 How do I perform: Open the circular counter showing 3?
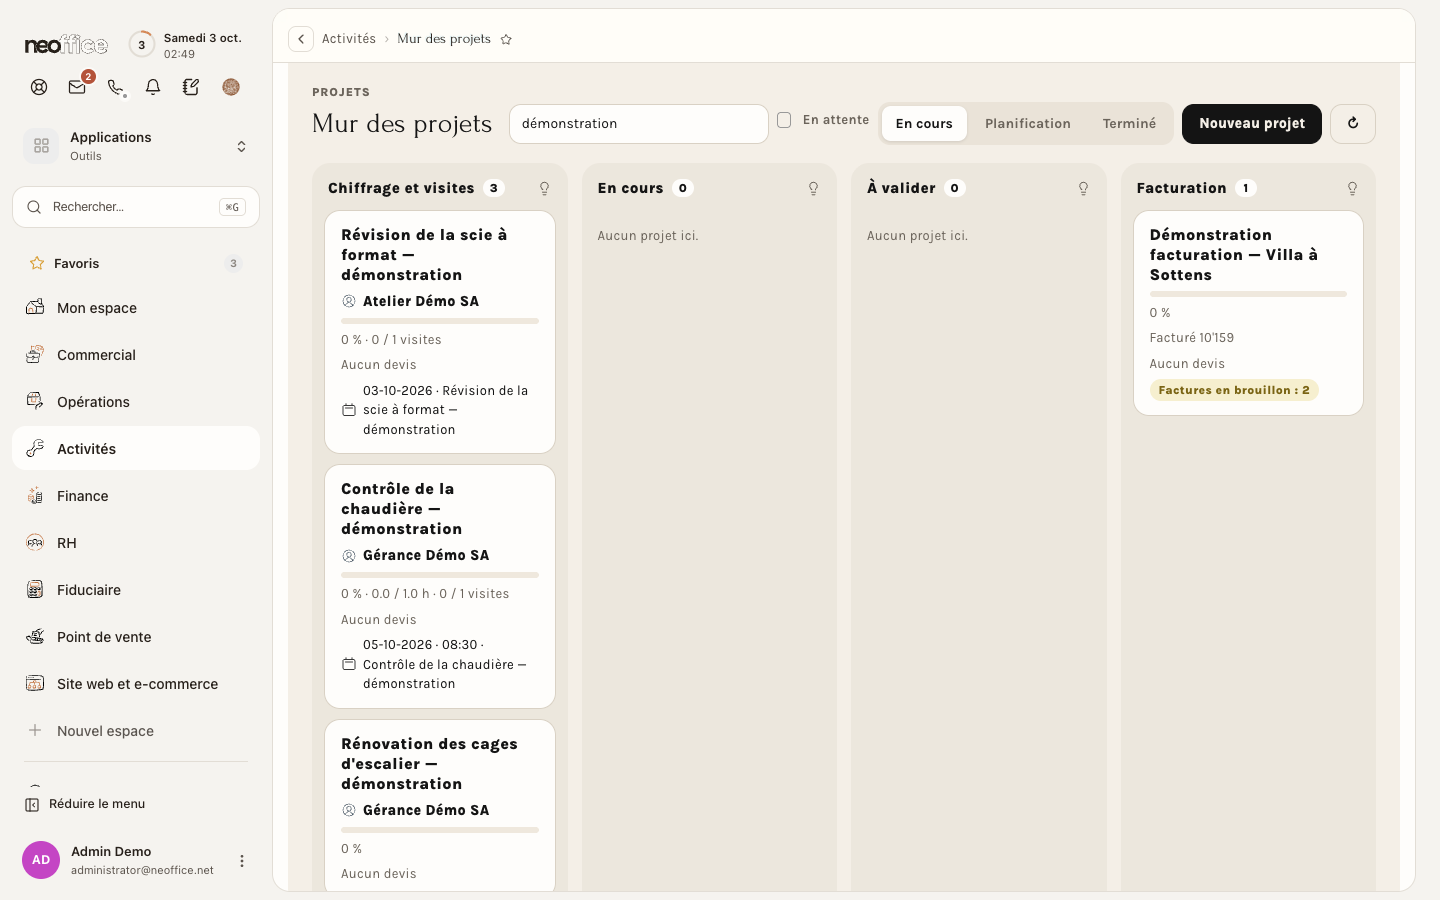click(x=141, y=45)
